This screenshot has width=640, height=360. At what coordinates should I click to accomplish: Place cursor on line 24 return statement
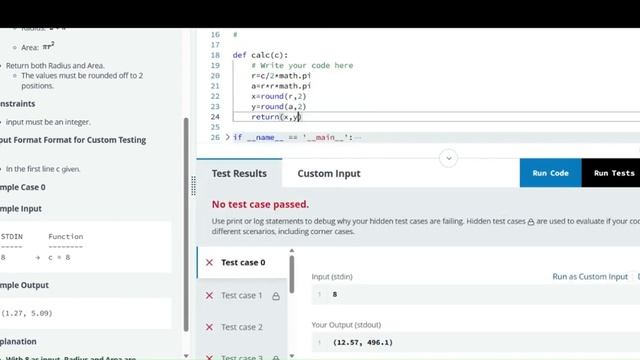(x=276, y=117)
